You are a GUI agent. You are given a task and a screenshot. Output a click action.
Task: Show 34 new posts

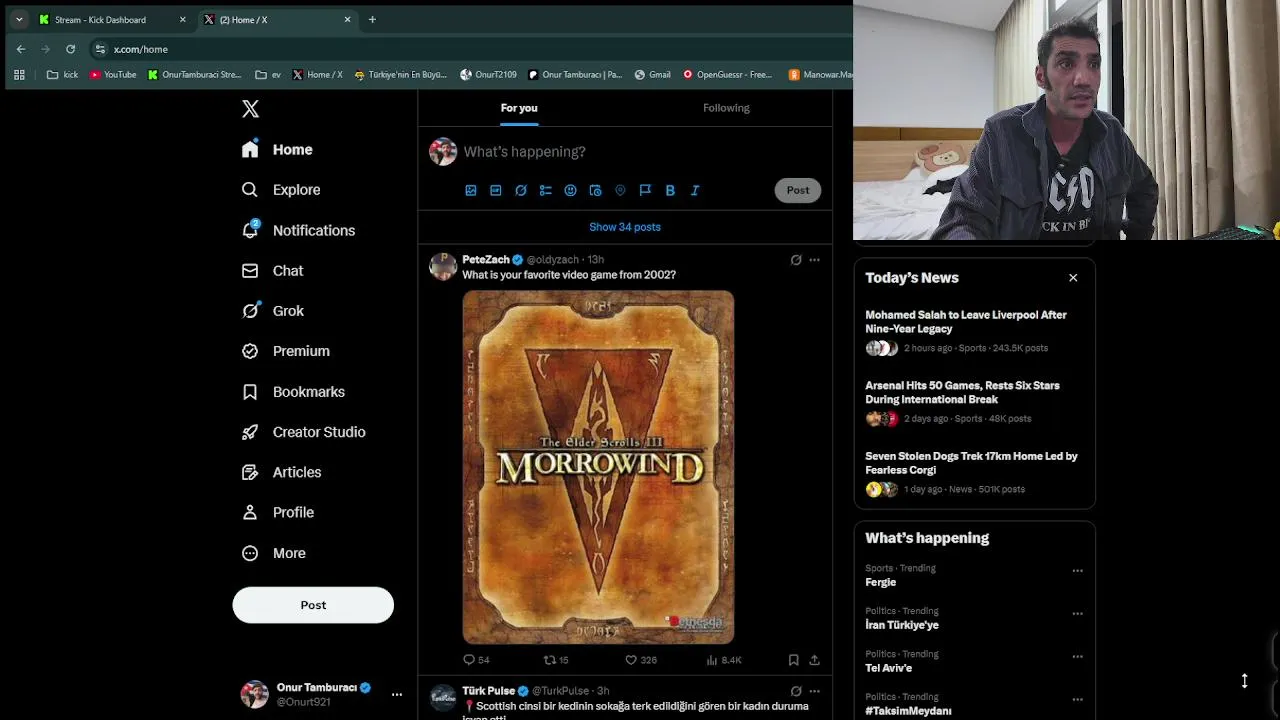point(625,227)
